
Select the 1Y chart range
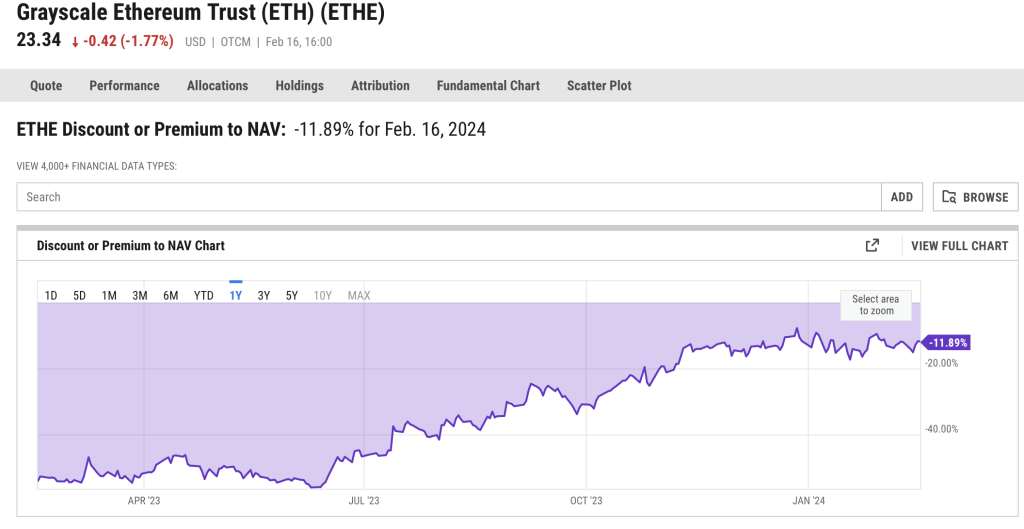[x=236, y=295]
